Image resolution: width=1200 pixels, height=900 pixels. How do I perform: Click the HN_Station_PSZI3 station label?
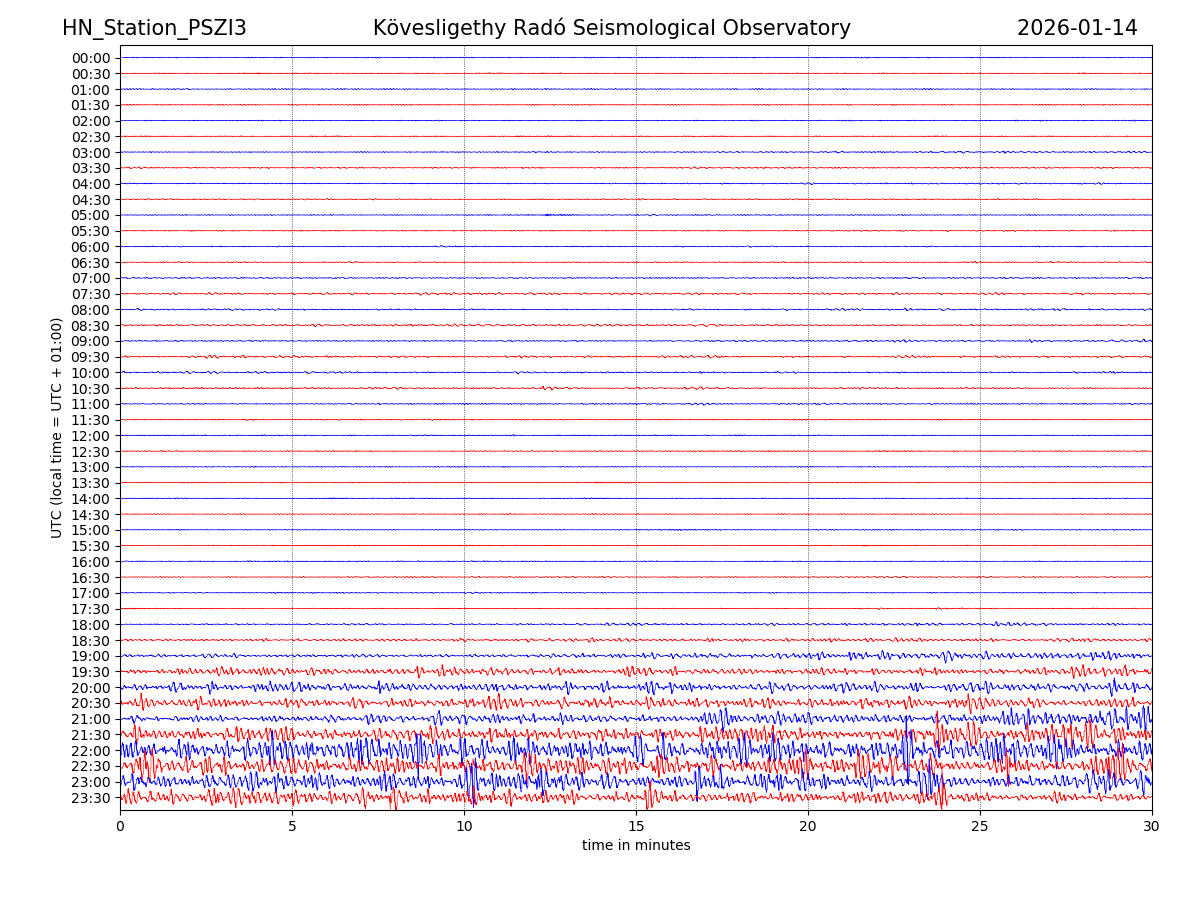[154, 28]
